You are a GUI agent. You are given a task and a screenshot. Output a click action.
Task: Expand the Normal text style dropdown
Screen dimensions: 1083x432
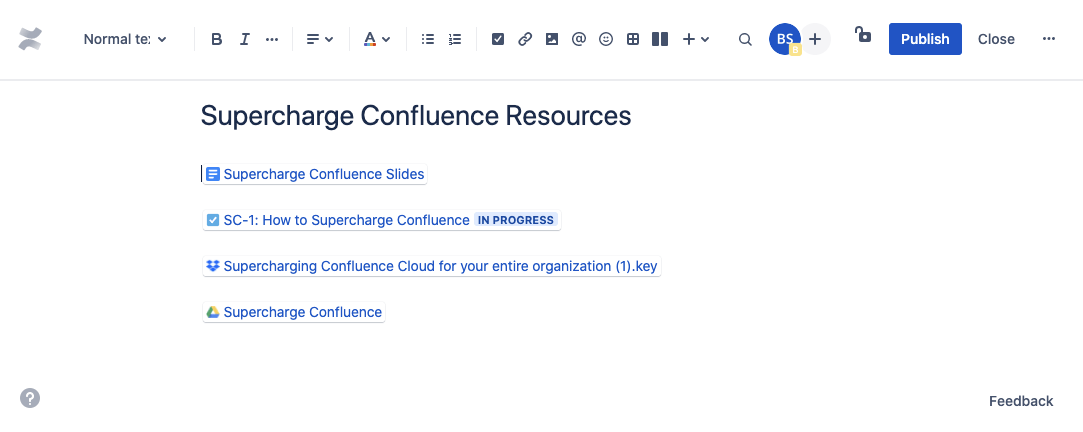125,39
